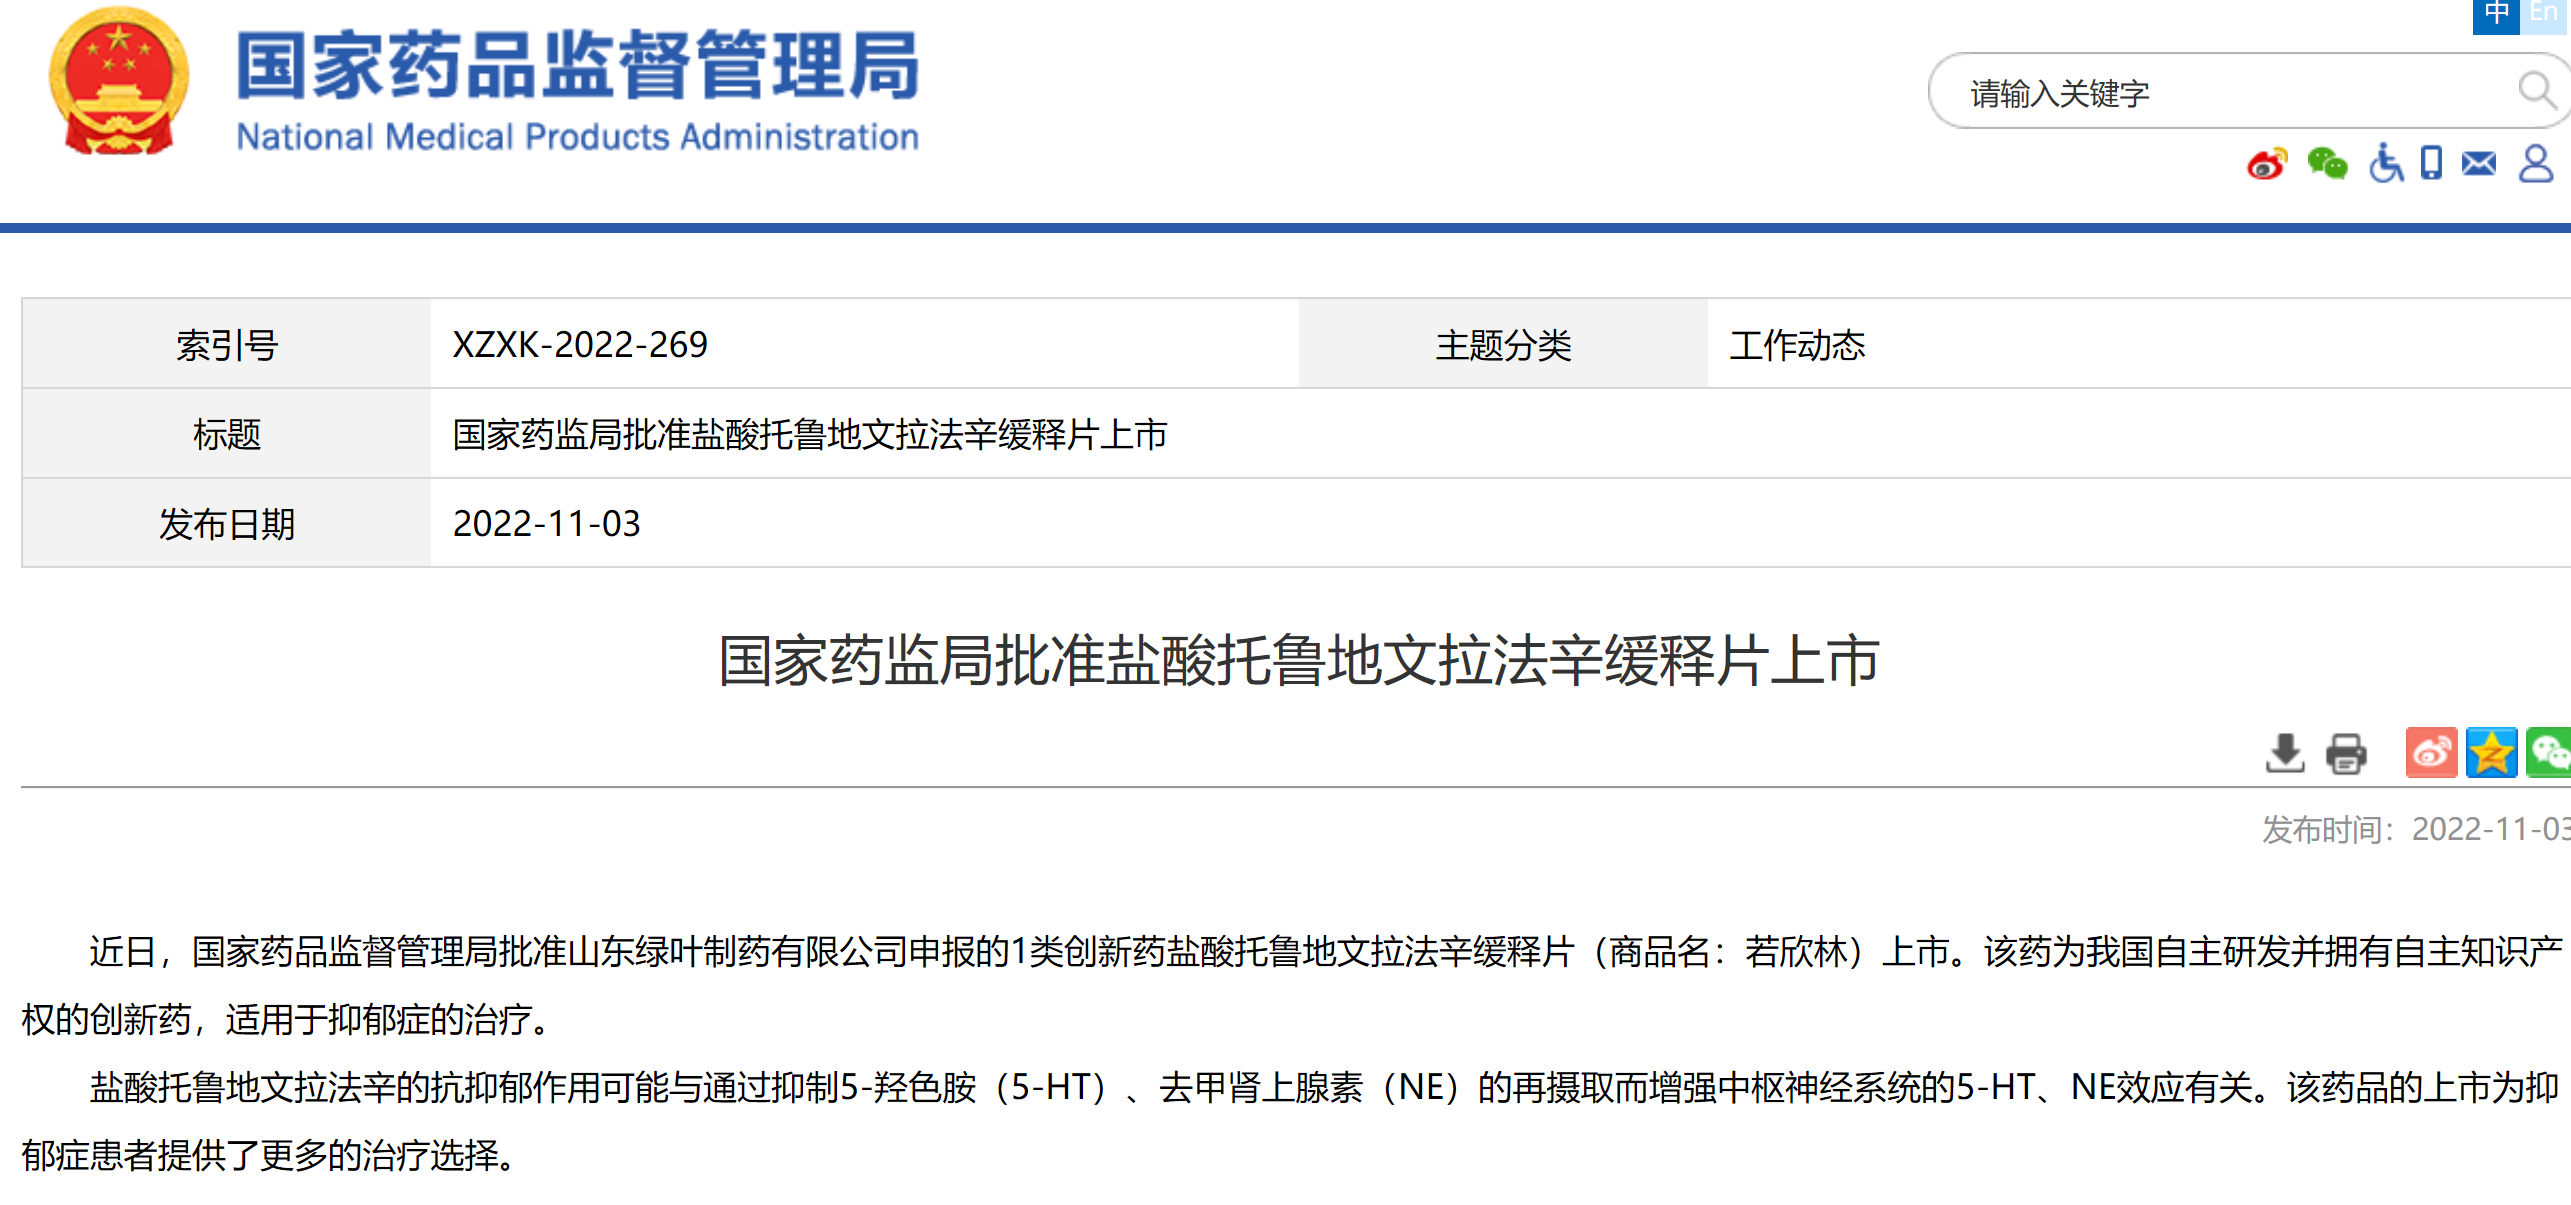Click the National Medical Products Administration text
This screenshot has height=1205, width=2571.
coord(577,137)
